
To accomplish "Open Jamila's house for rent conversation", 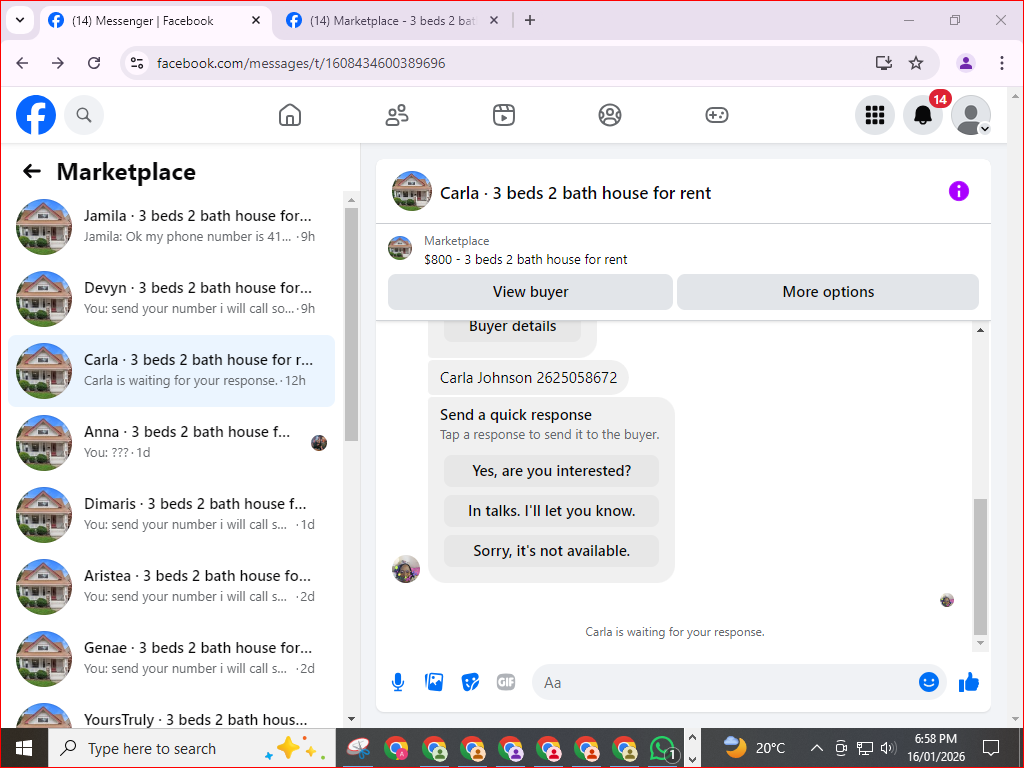I will coord(172,227).
